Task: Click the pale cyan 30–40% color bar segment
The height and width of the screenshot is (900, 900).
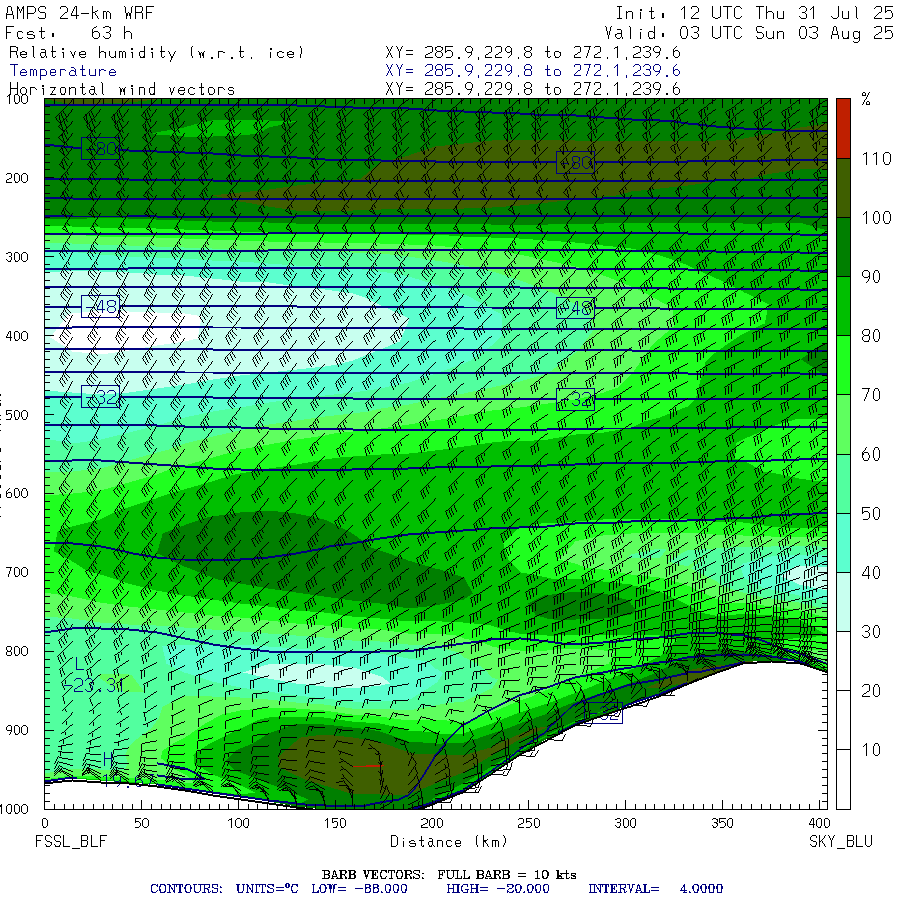Action: coord(843,602)
